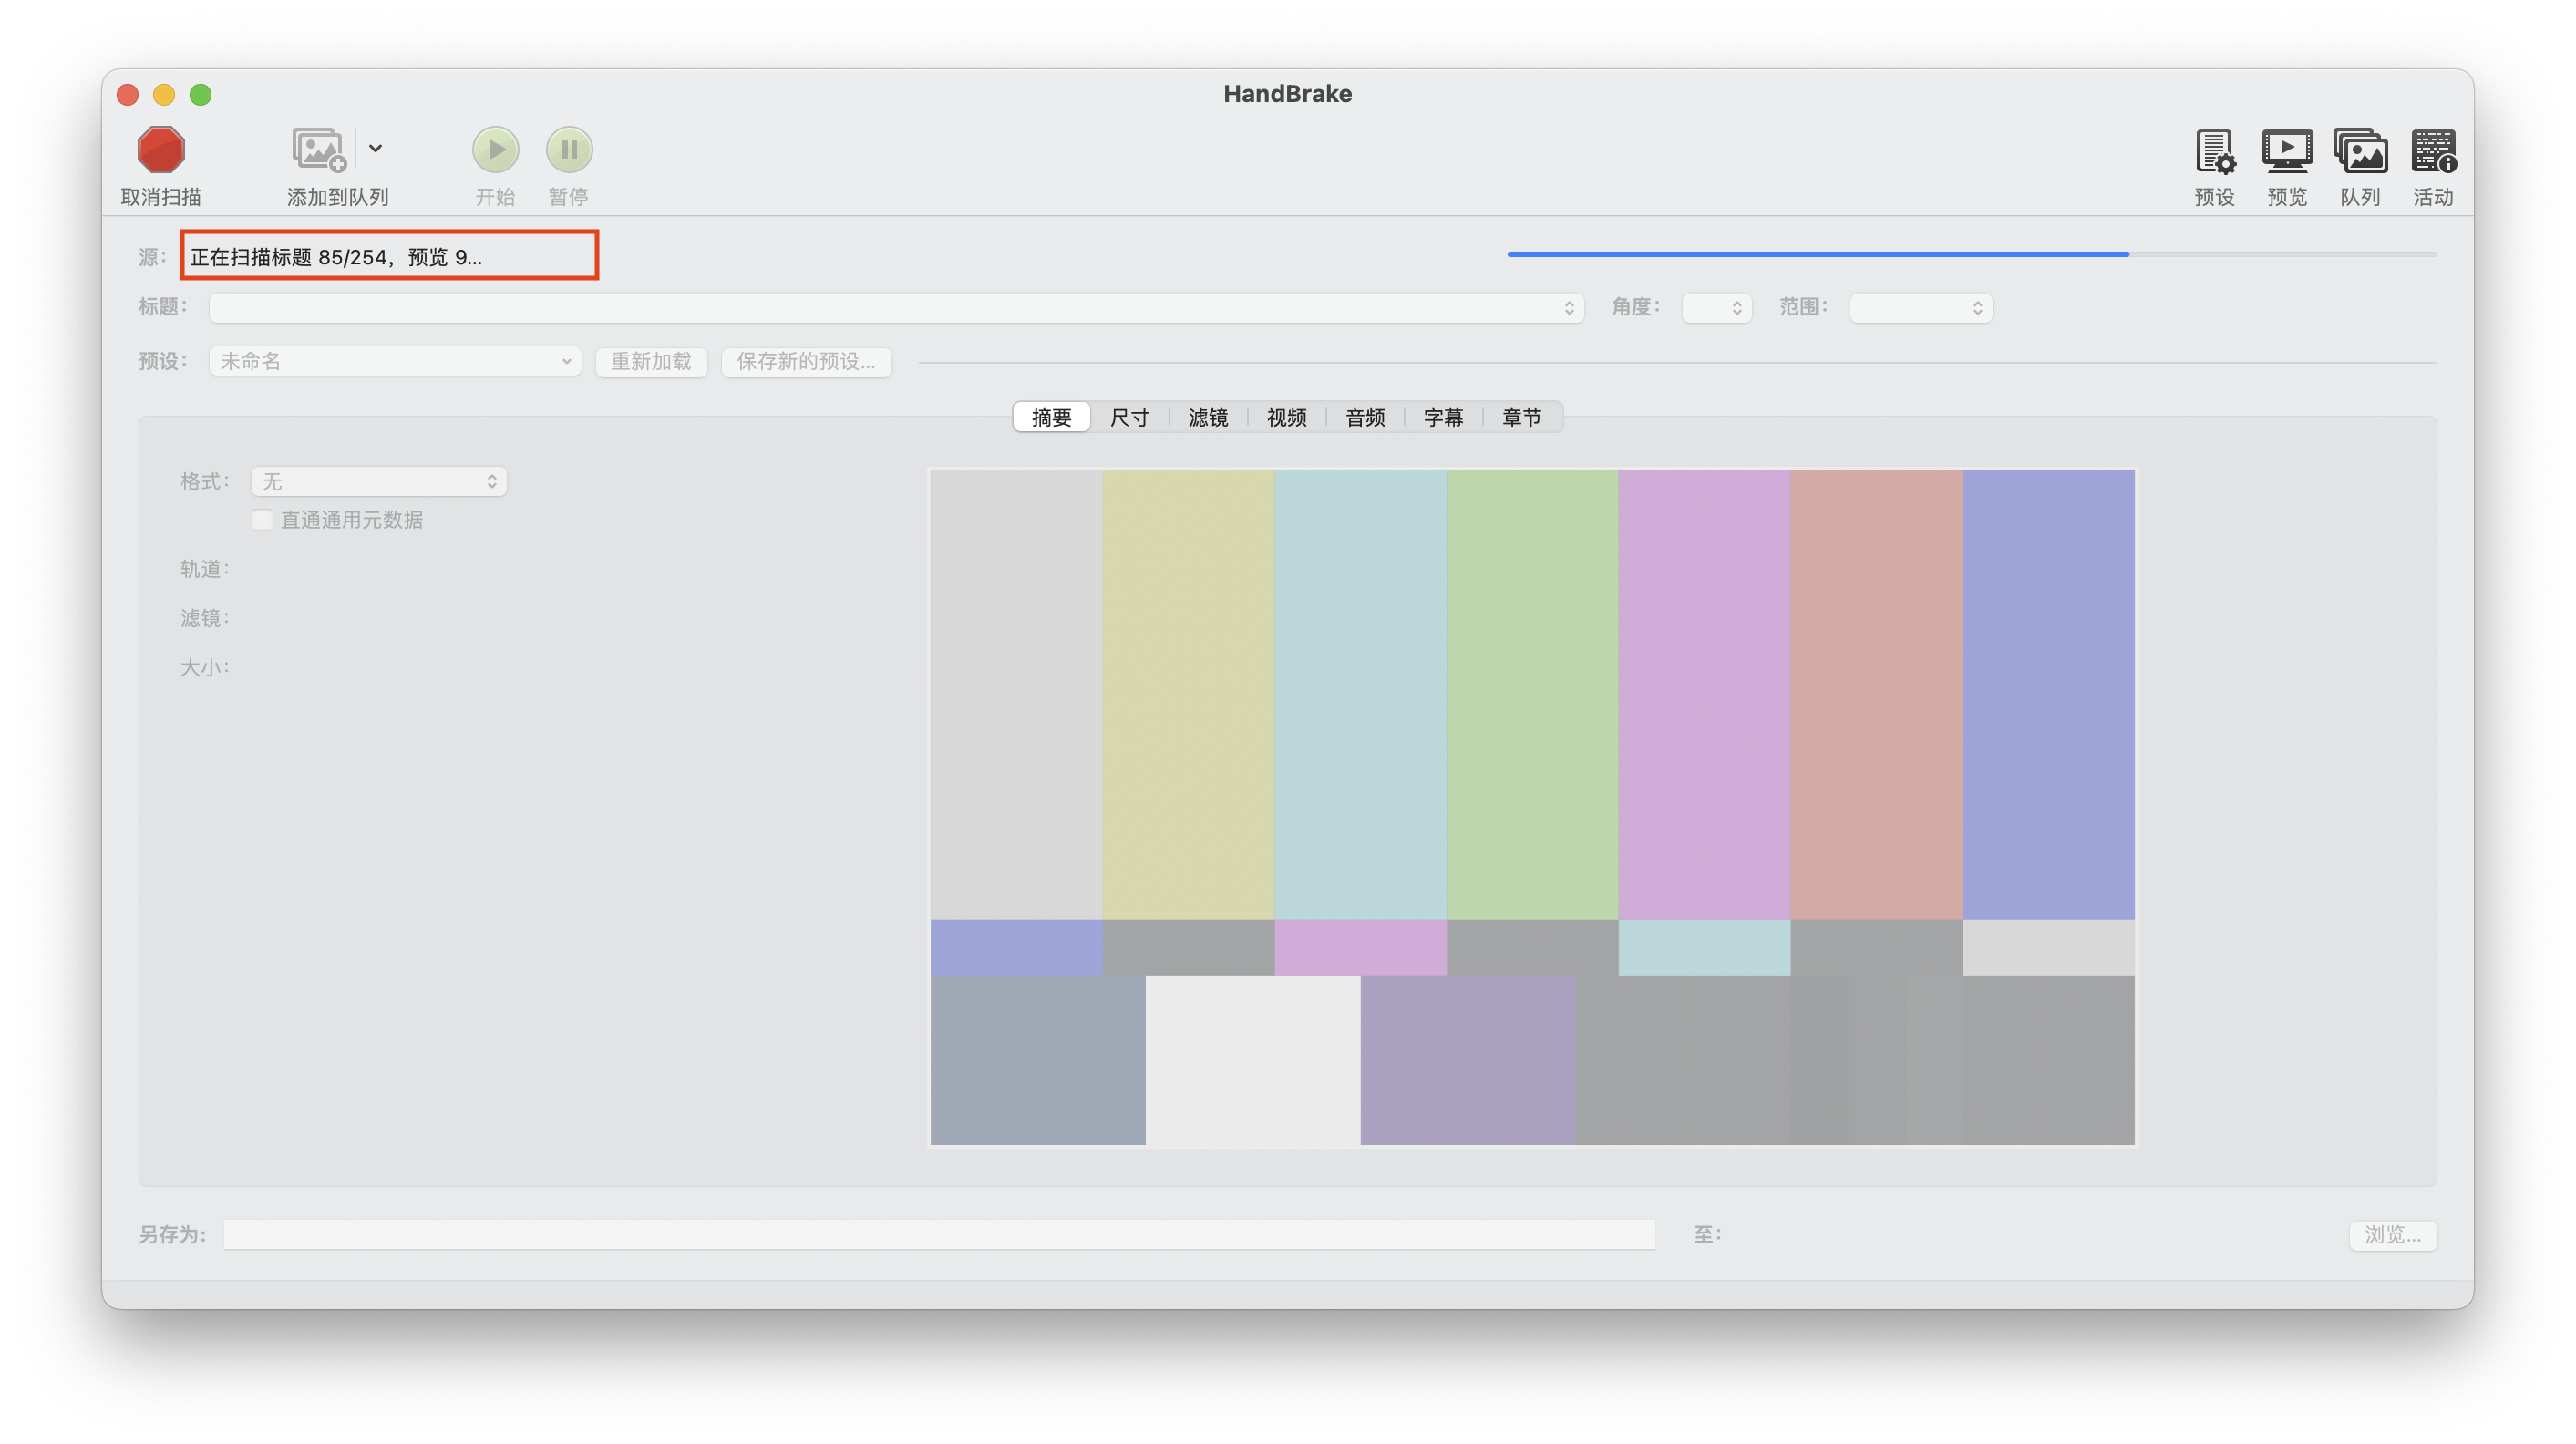Image resolution: width=2576 pixels, height=1444 pixels.
Task: Open the 角度 selector
Action: click(1716, 308)
